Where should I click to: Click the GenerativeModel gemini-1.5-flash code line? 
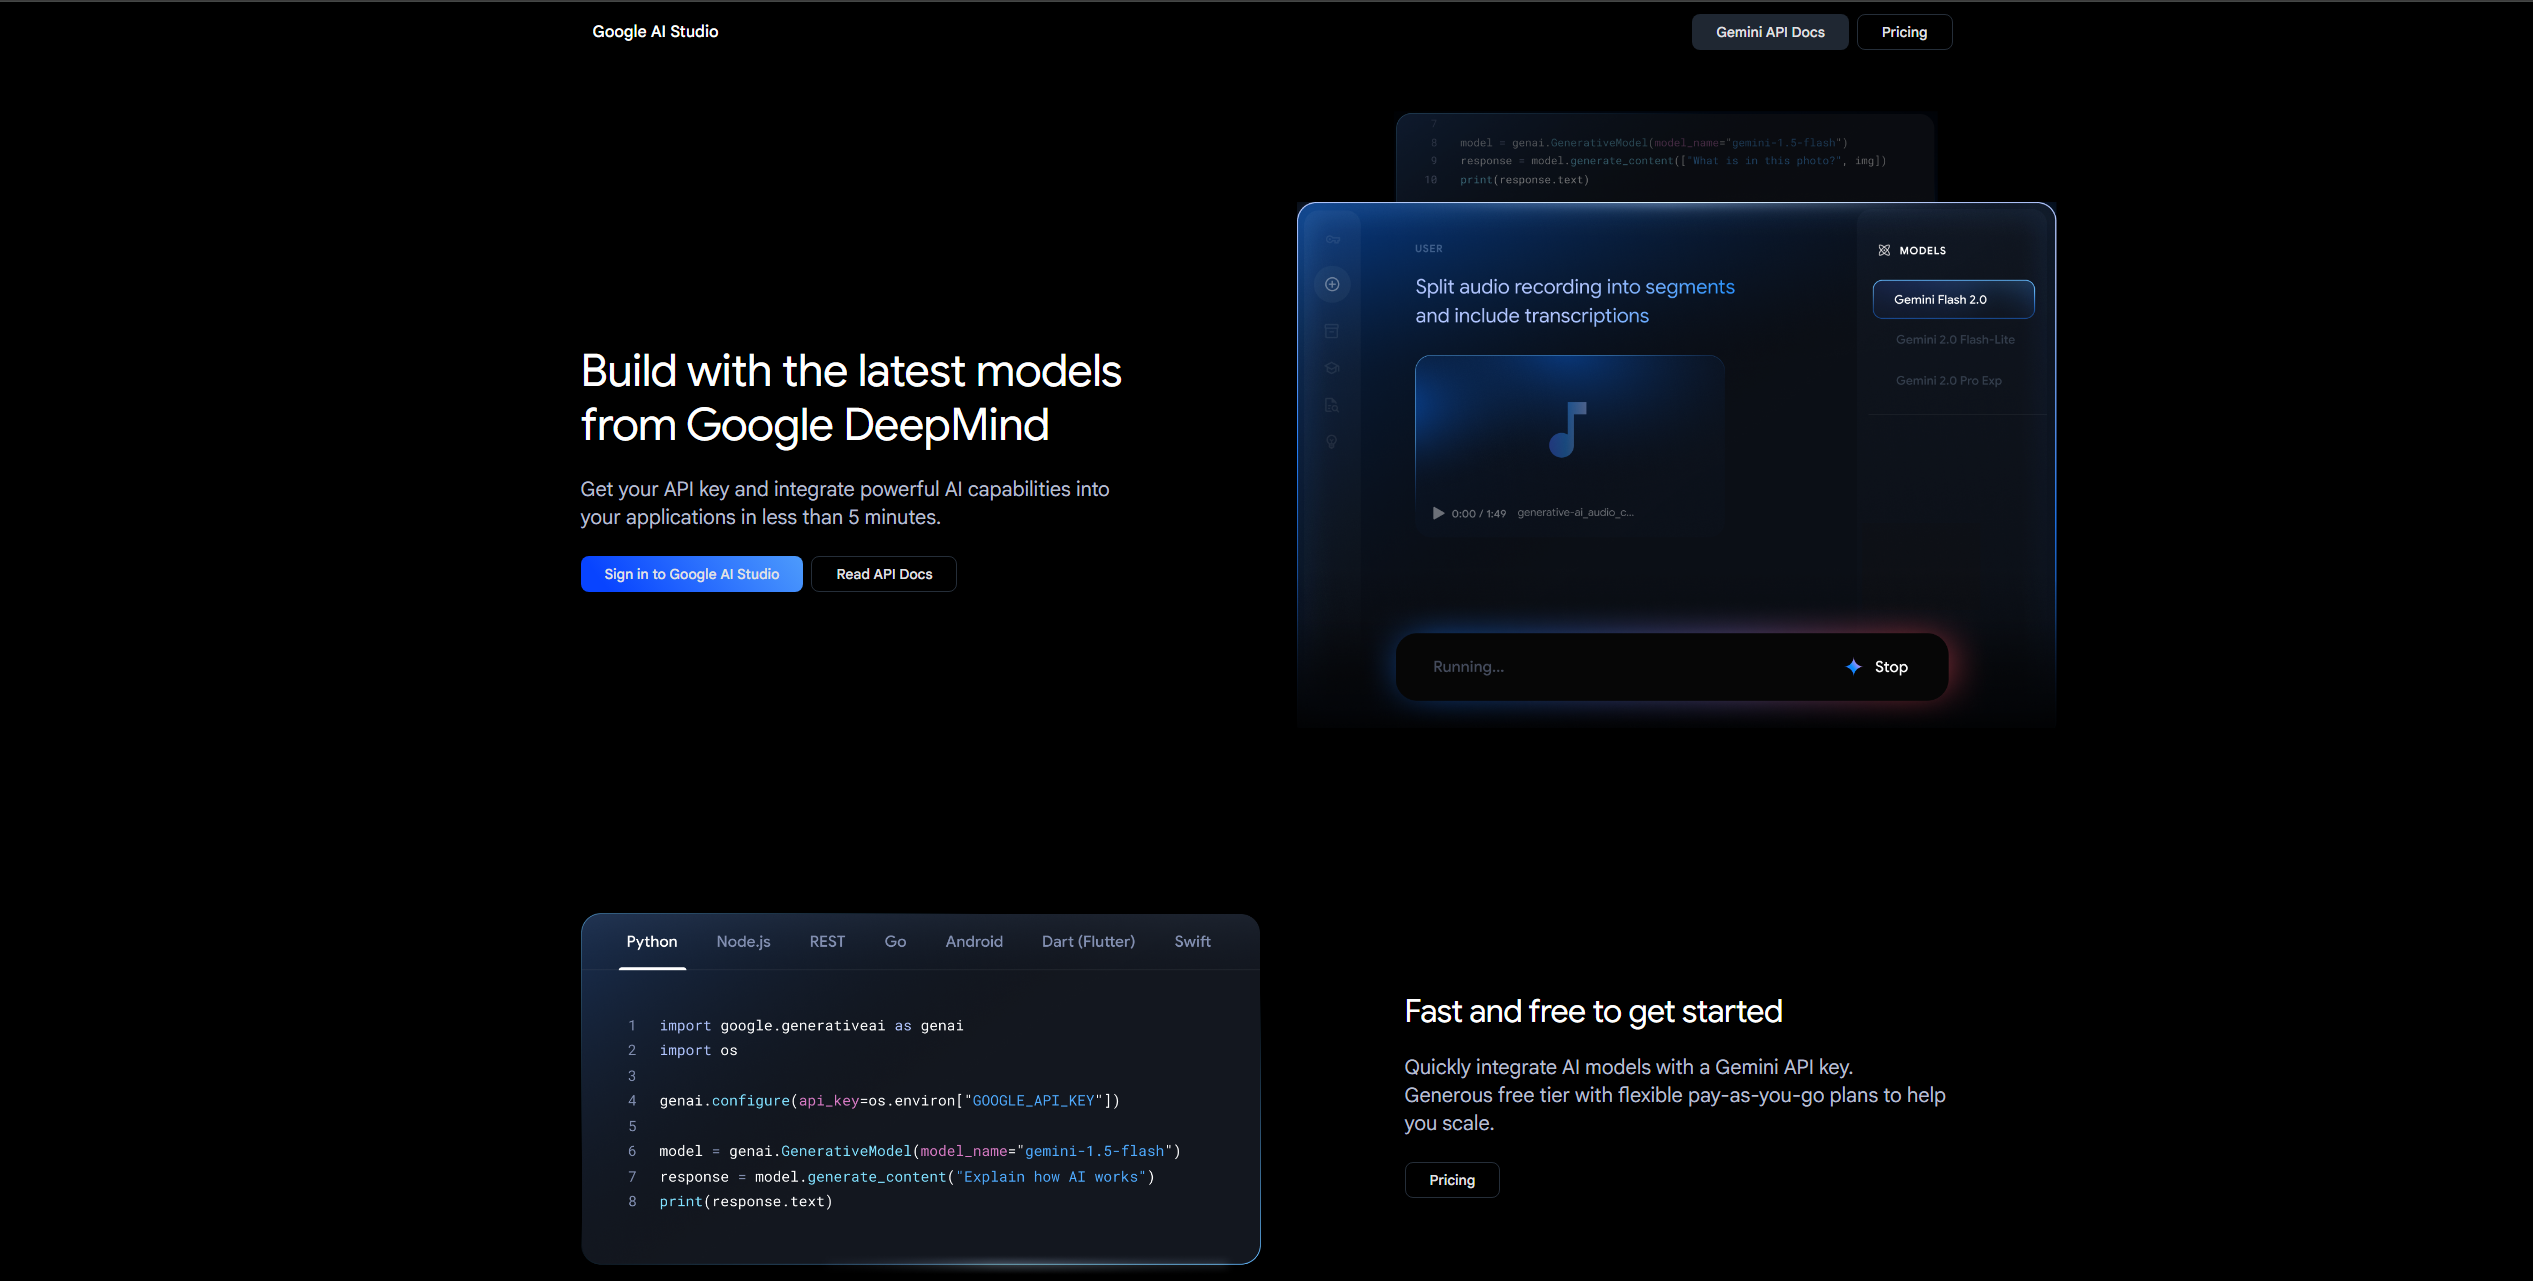click(920, 1151)
